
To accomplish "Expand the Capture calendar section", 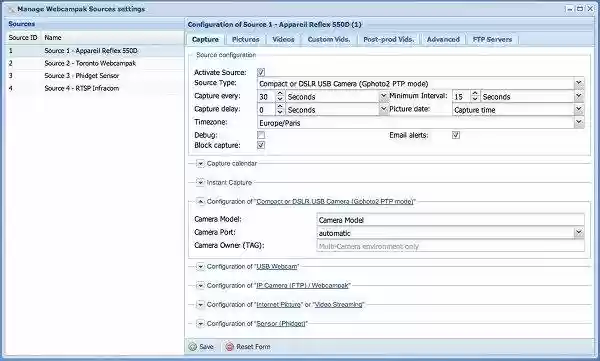I will 200,163.
